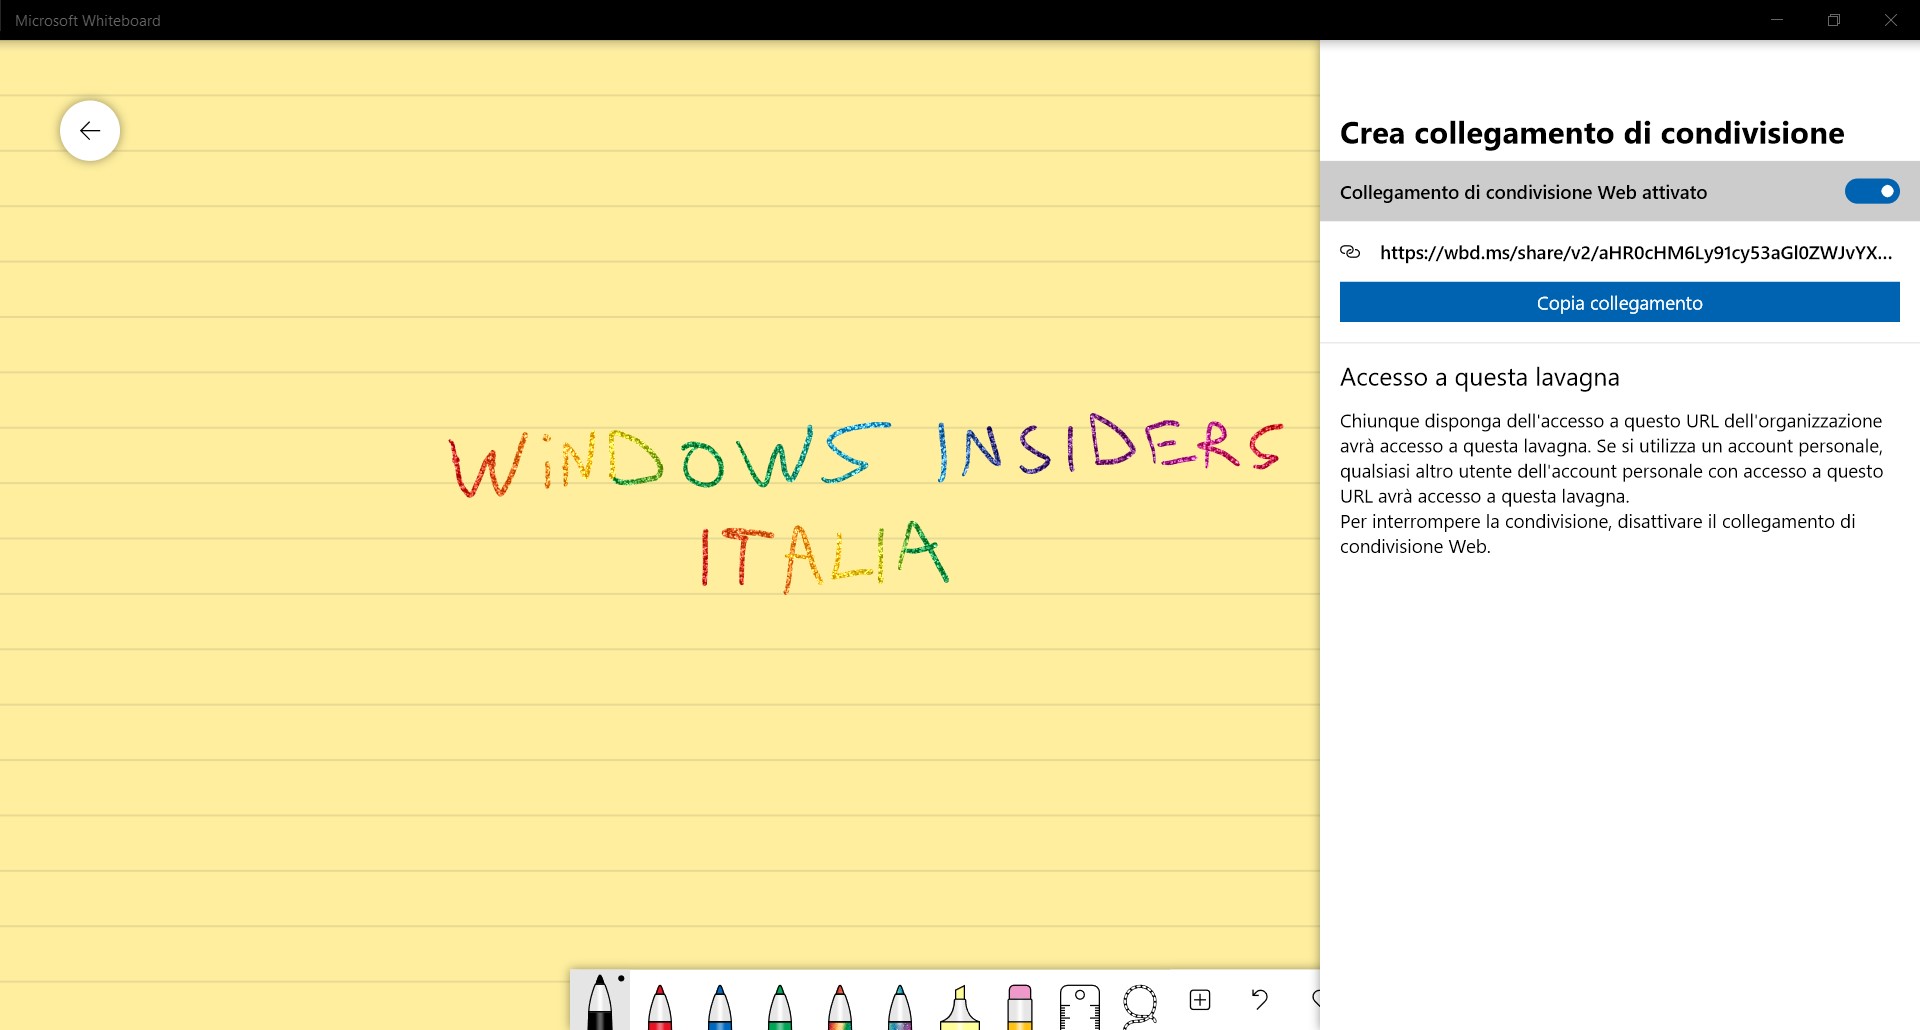This screenshot has height=1030, width=1920.
Task: Go back using the arrow button
Action: click(90, 130)
